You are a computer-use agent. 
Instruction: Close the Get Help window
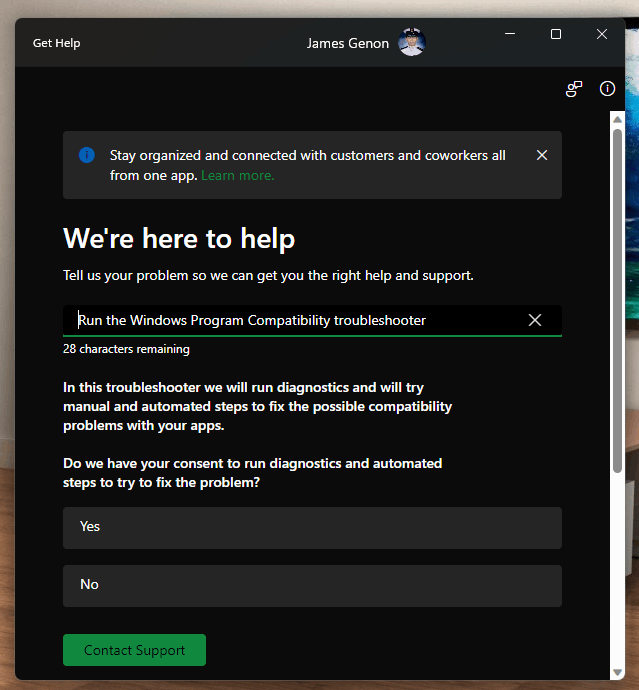[602, 34]
